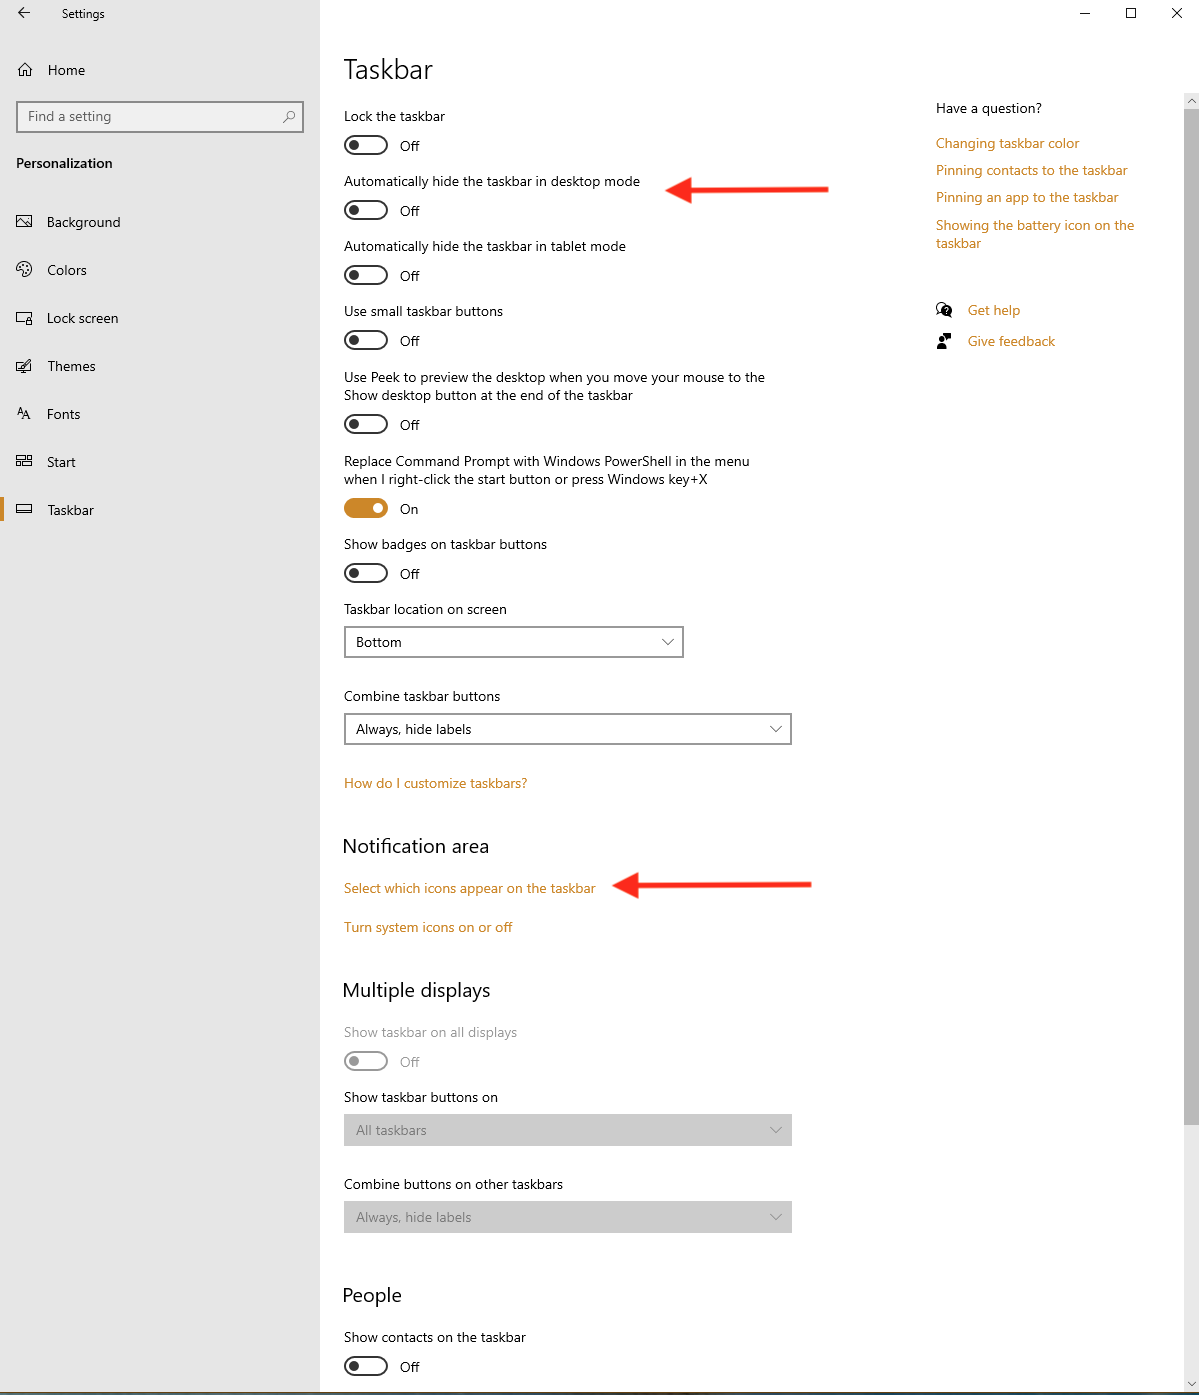
Task: Open Background via its picture icon
Action: 25,222
